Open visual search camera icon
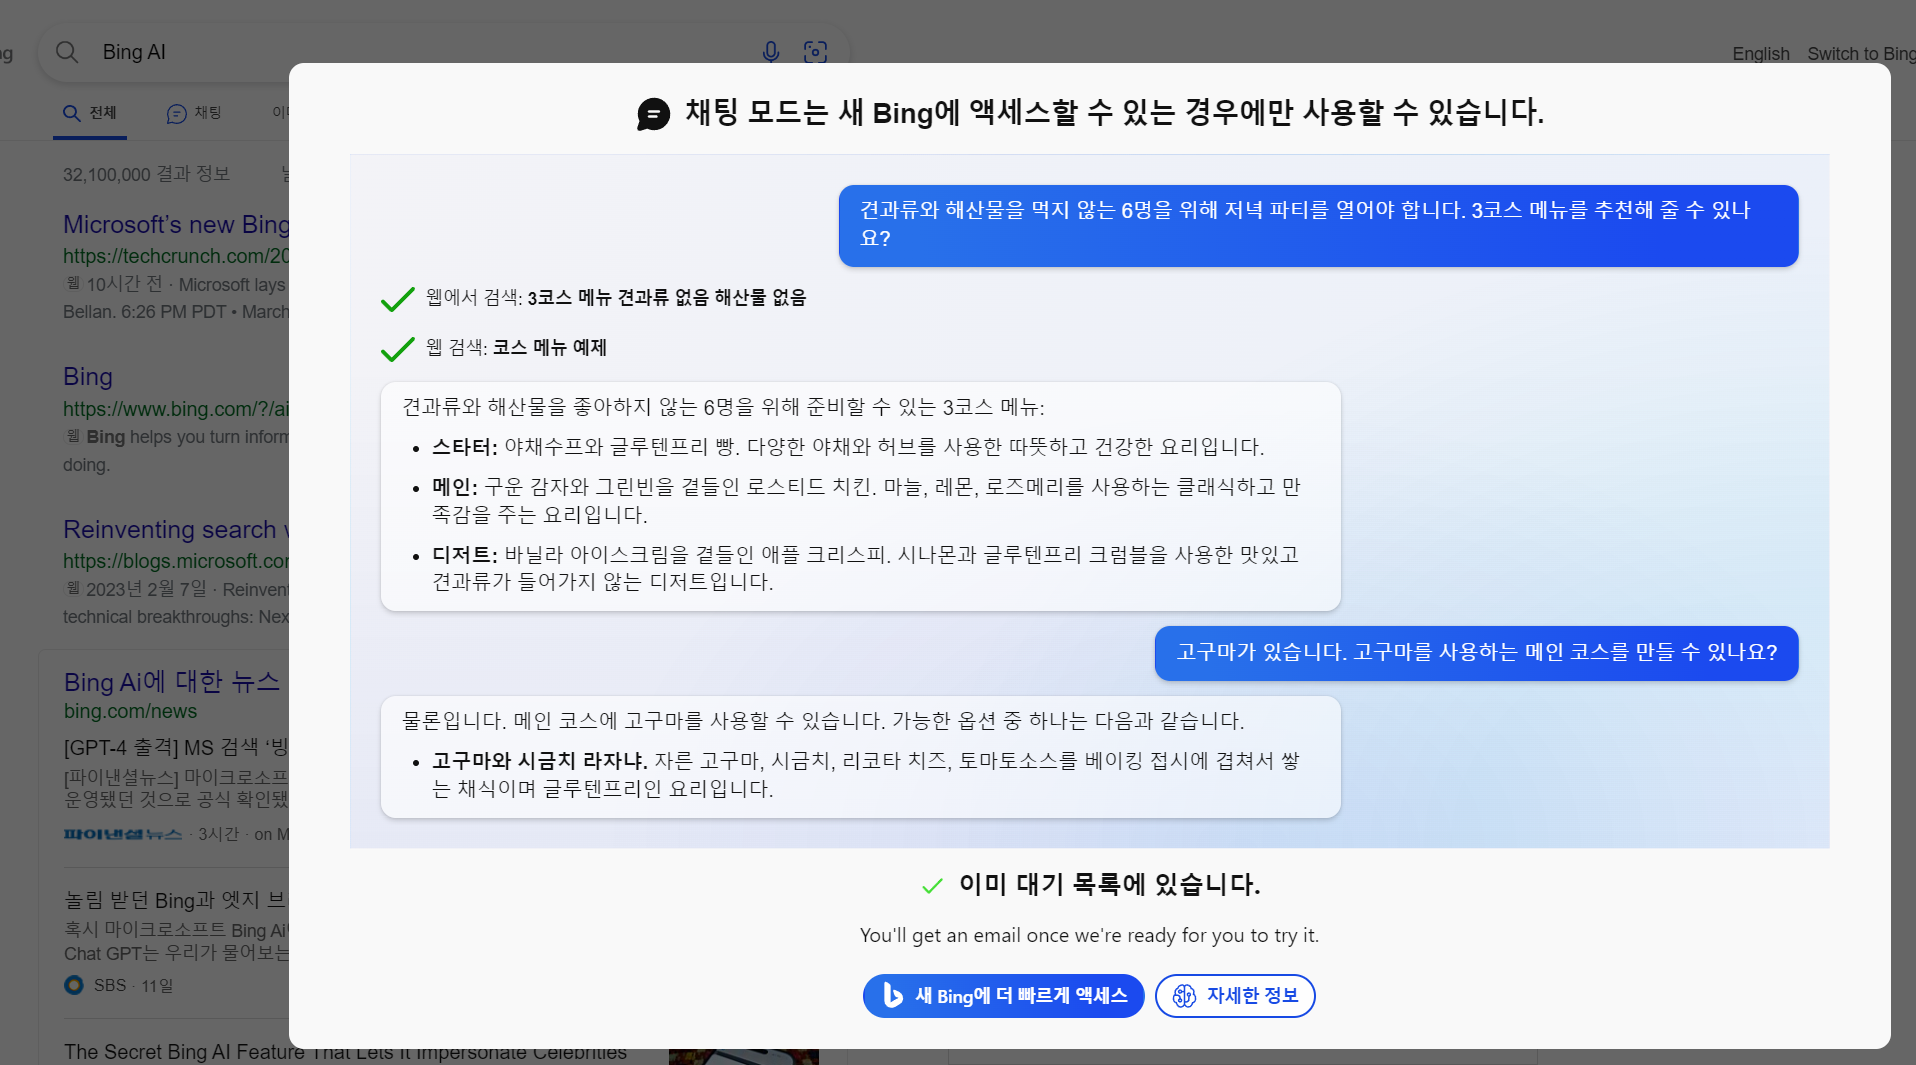 [816, 52]
